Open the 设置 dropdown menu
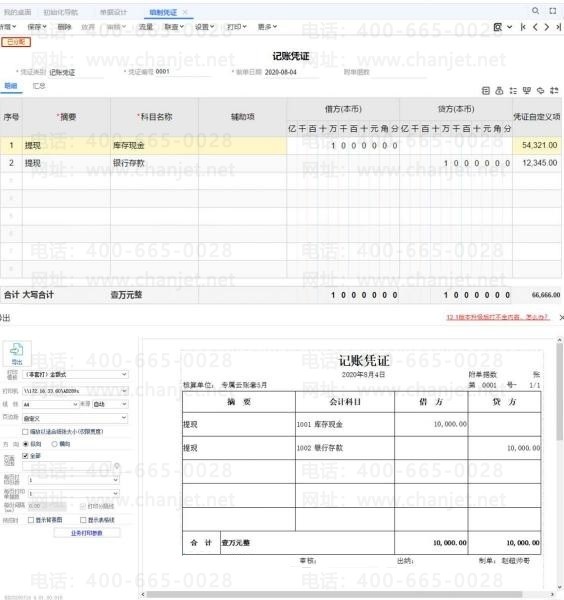Image resolution: width=564 pixels, height=600 pixels. pos(205,27)
